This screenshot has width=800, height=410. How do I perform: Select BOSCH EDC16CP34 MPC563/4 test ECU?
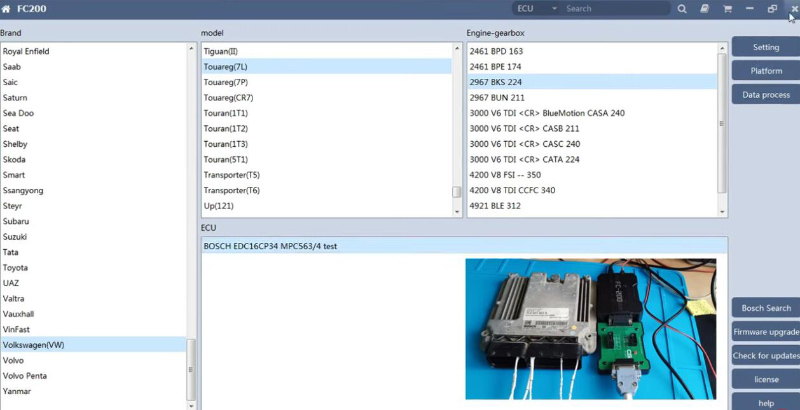coord(270,246)
